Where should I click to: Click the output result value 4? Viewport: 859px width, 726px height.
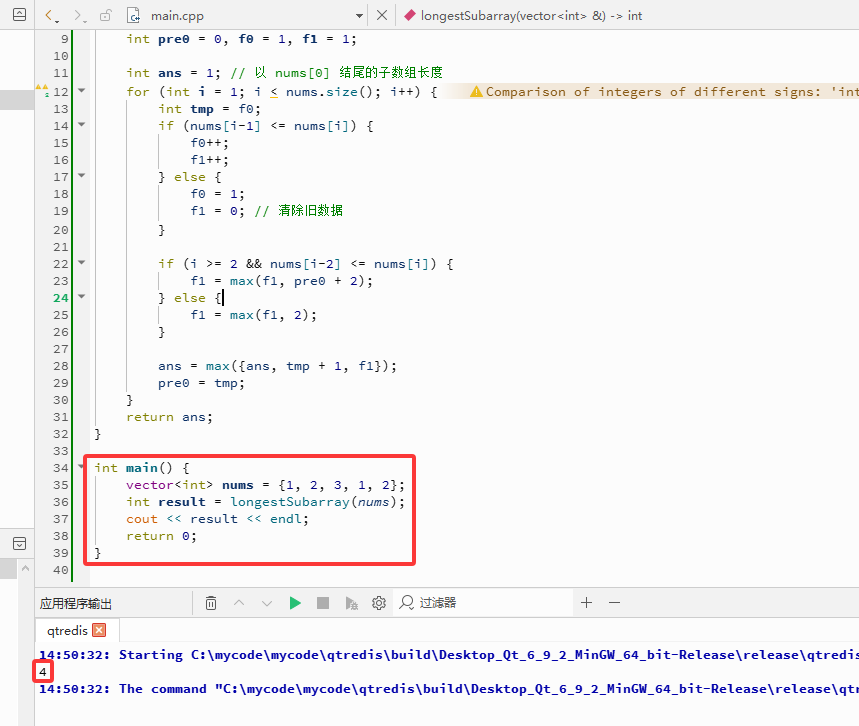[43, 672]
